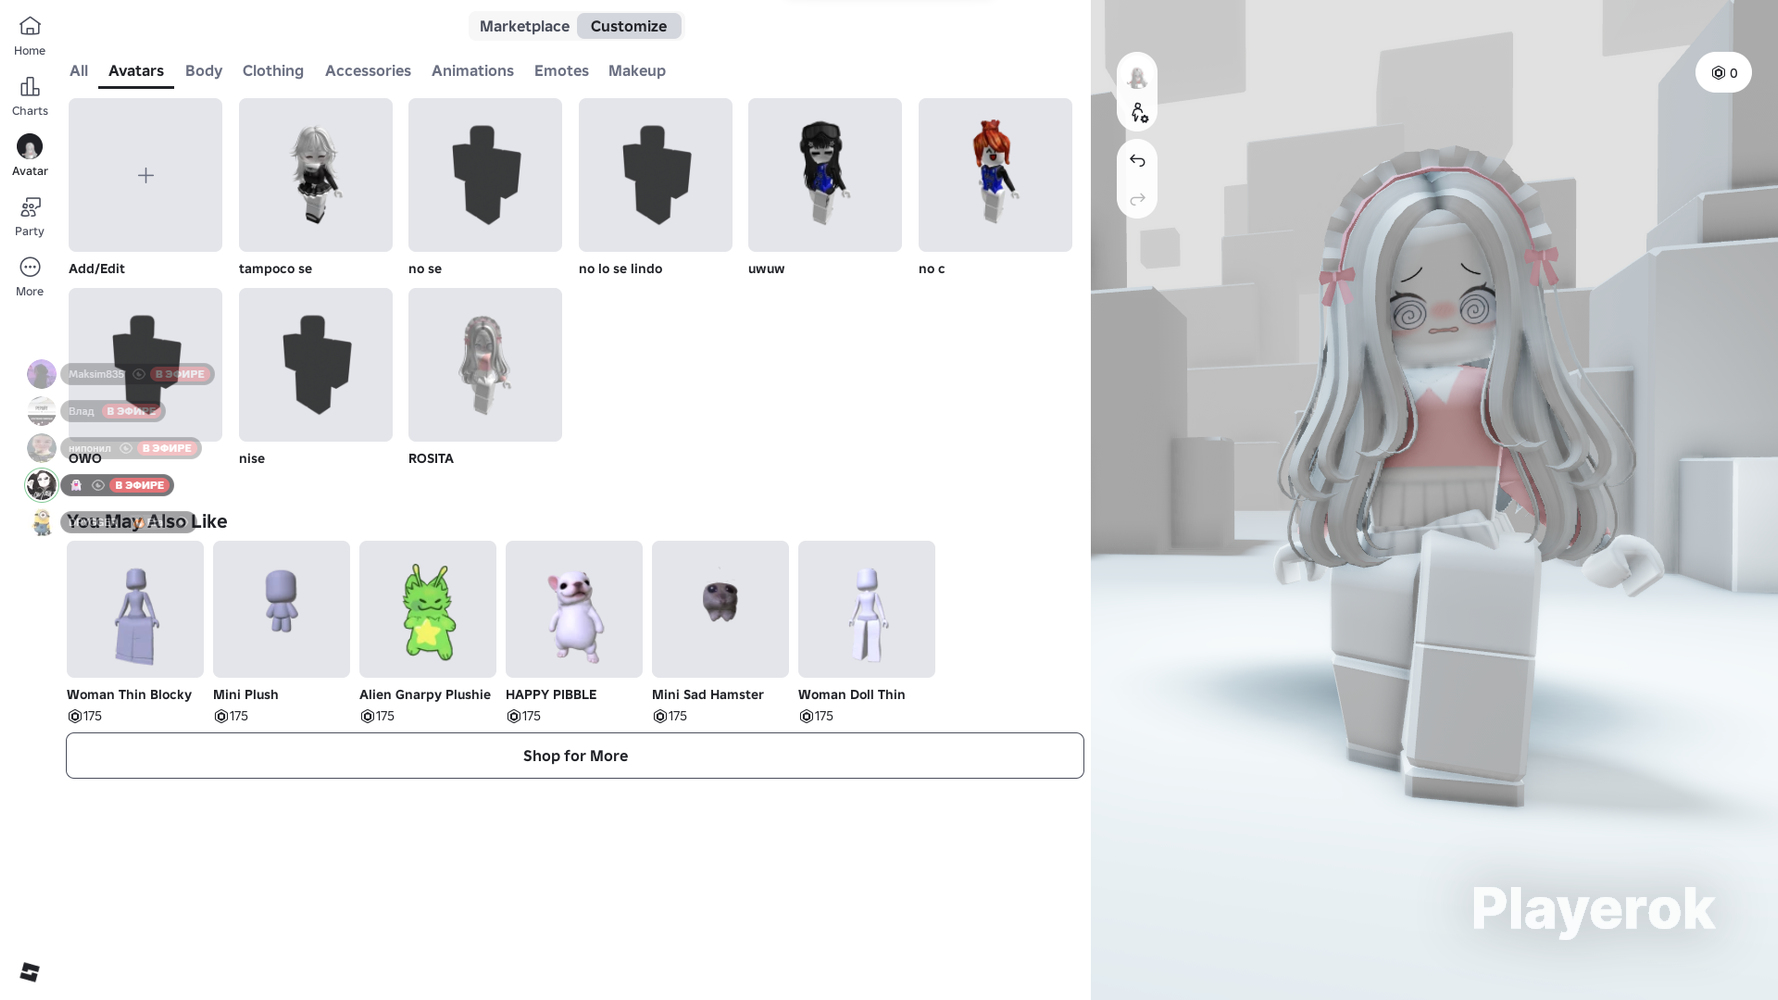The height and width of the screenshot is (1000, 1778).
Task: Open the Mini Plush item thumbnail
Action: [x=281, y=610]
